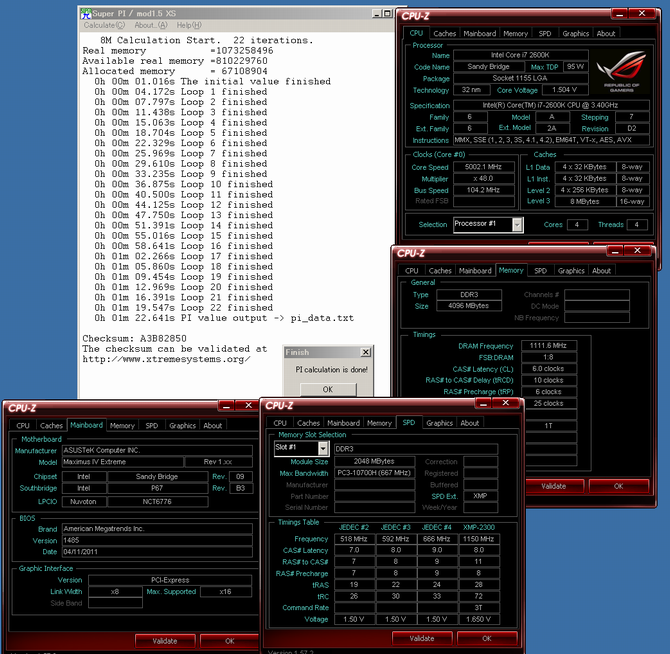
Task: Select Graphics tab in CPU-Z SPD window
Action: (439, 423)
